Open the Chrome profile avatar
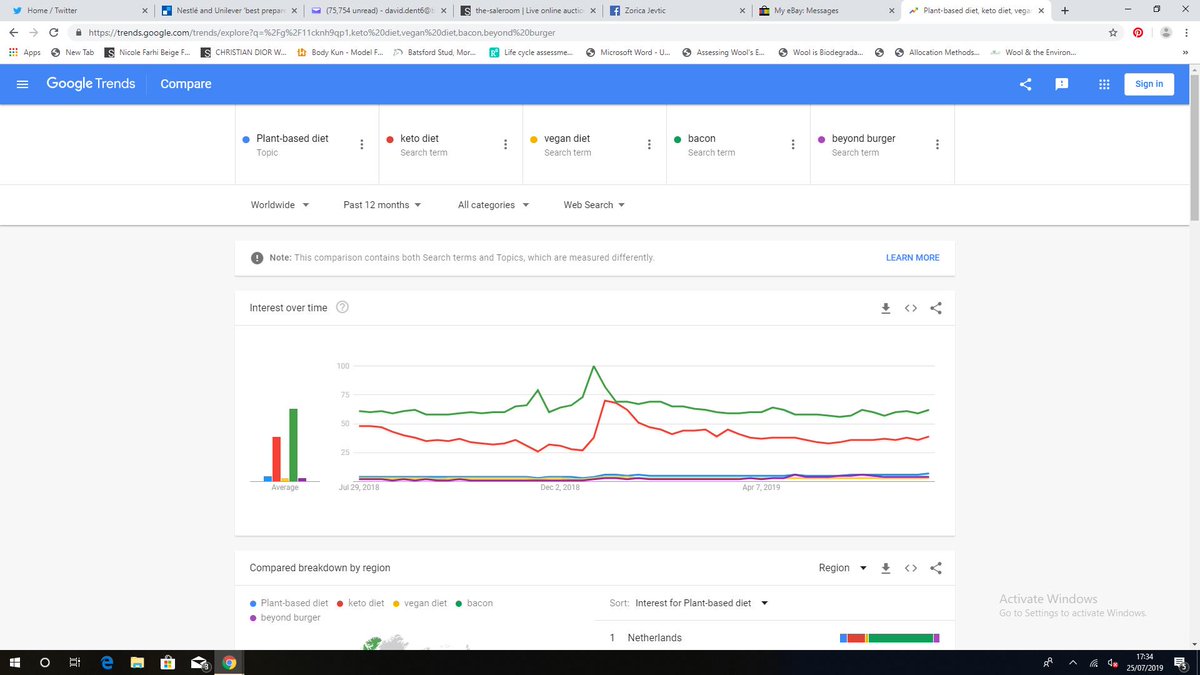This screenshot has width=1200, height=675. (1166, 32)
